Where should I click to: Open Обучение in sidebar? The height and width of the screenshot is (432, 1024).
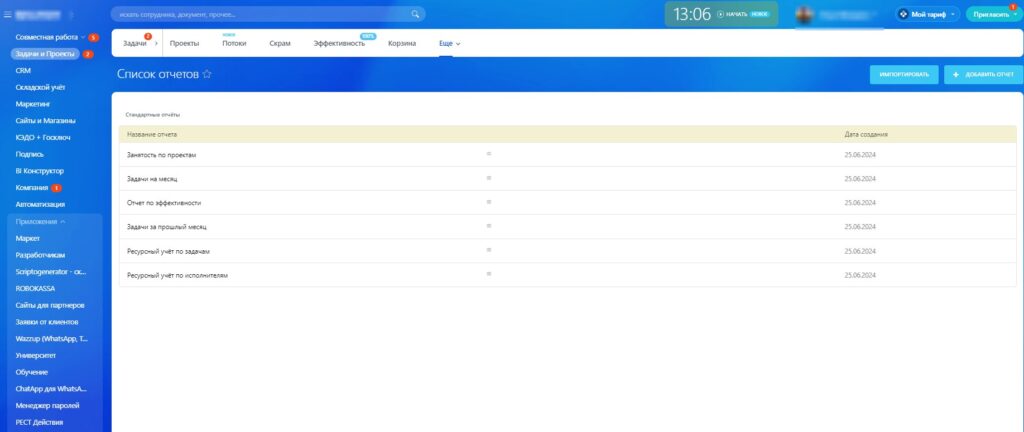coord(31,372)
